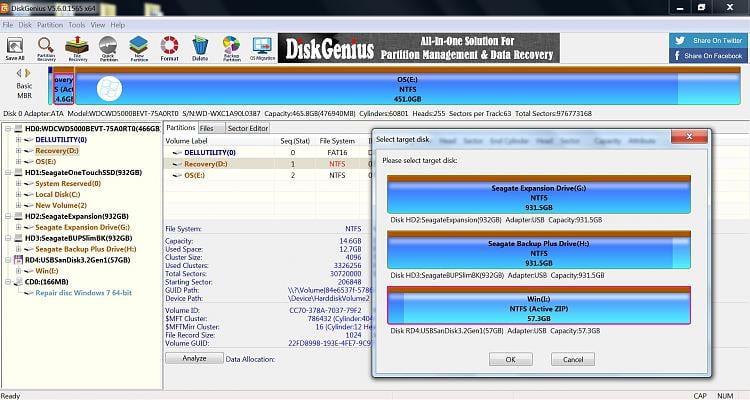Select Seagate Backup Plus Drive(H:) tree item

(x=86, y=249)
